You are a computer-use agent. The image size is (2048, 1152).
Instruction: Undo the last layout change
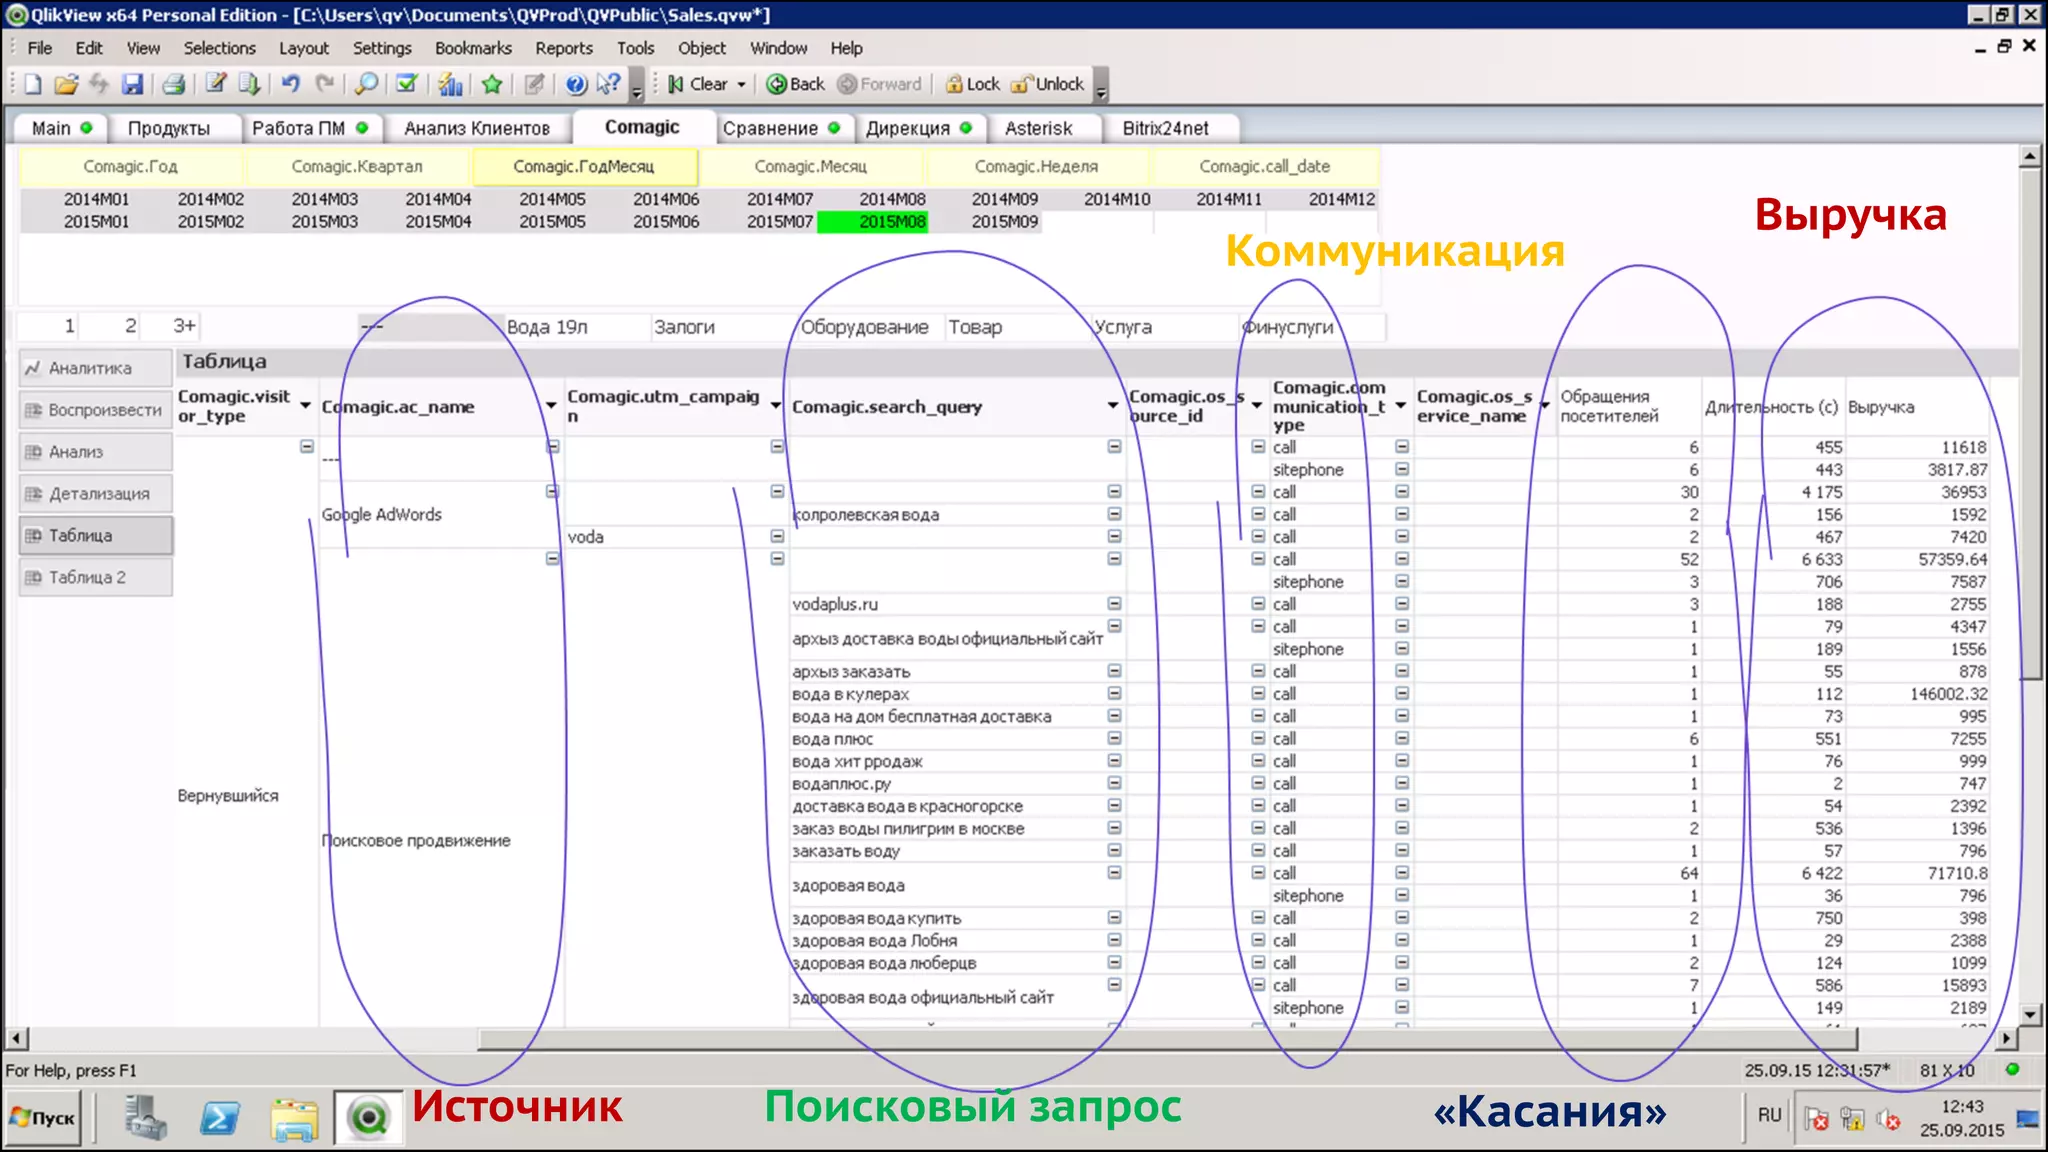pyautogui.click(x=291, y=84)
